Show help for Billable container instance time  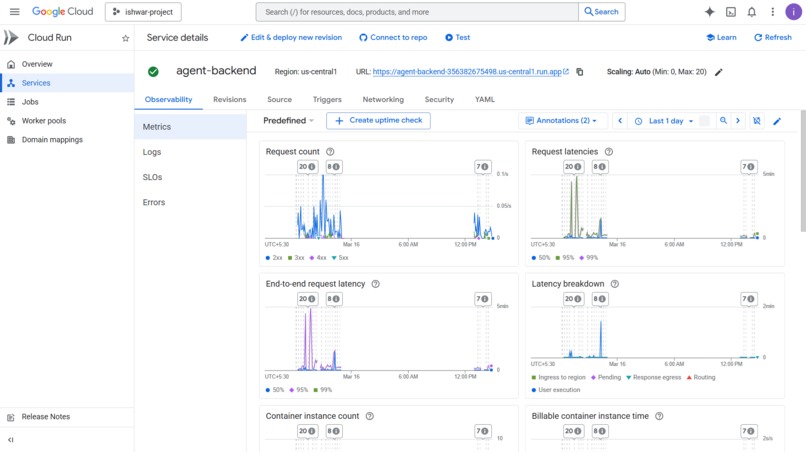(x=659, y=416)
